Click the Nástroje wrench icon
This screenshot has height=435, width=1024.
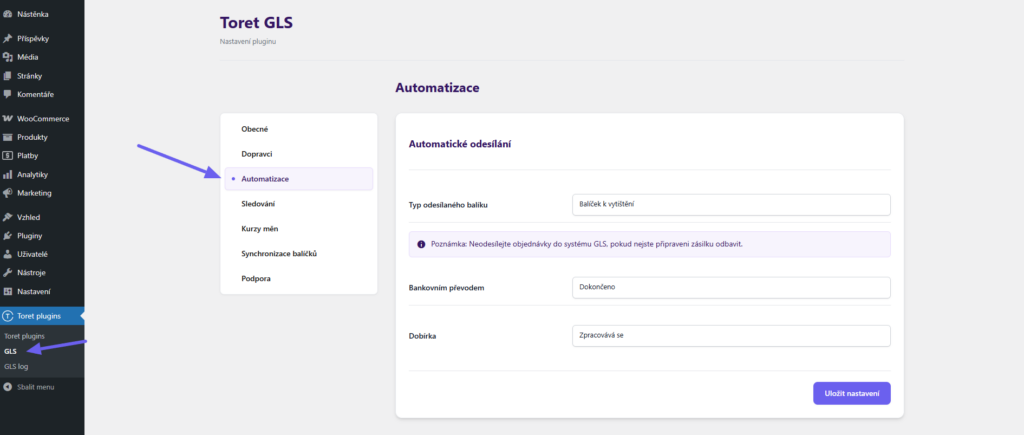(8, 272)
